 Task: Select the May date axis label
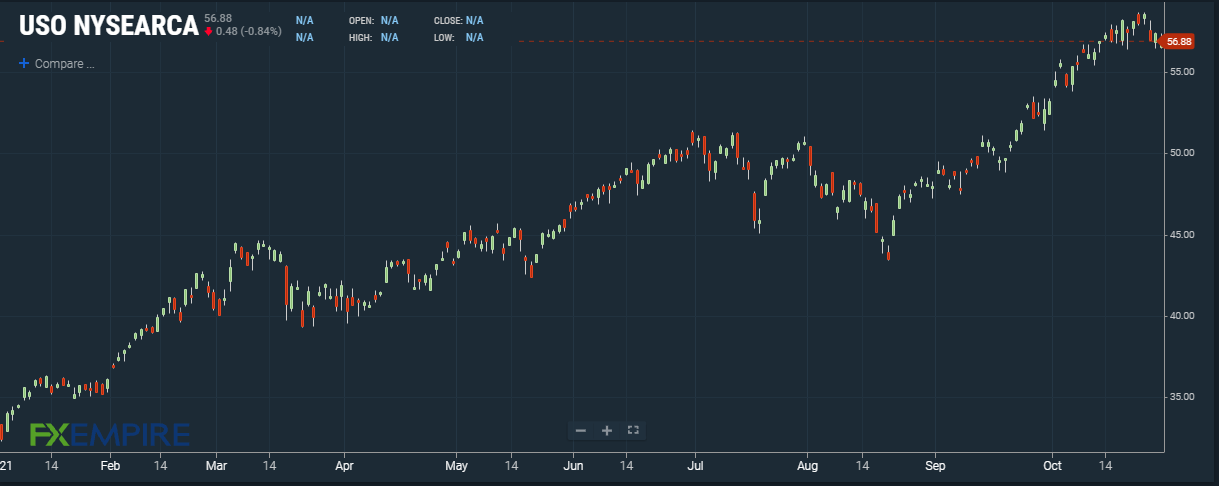[457, 466]
